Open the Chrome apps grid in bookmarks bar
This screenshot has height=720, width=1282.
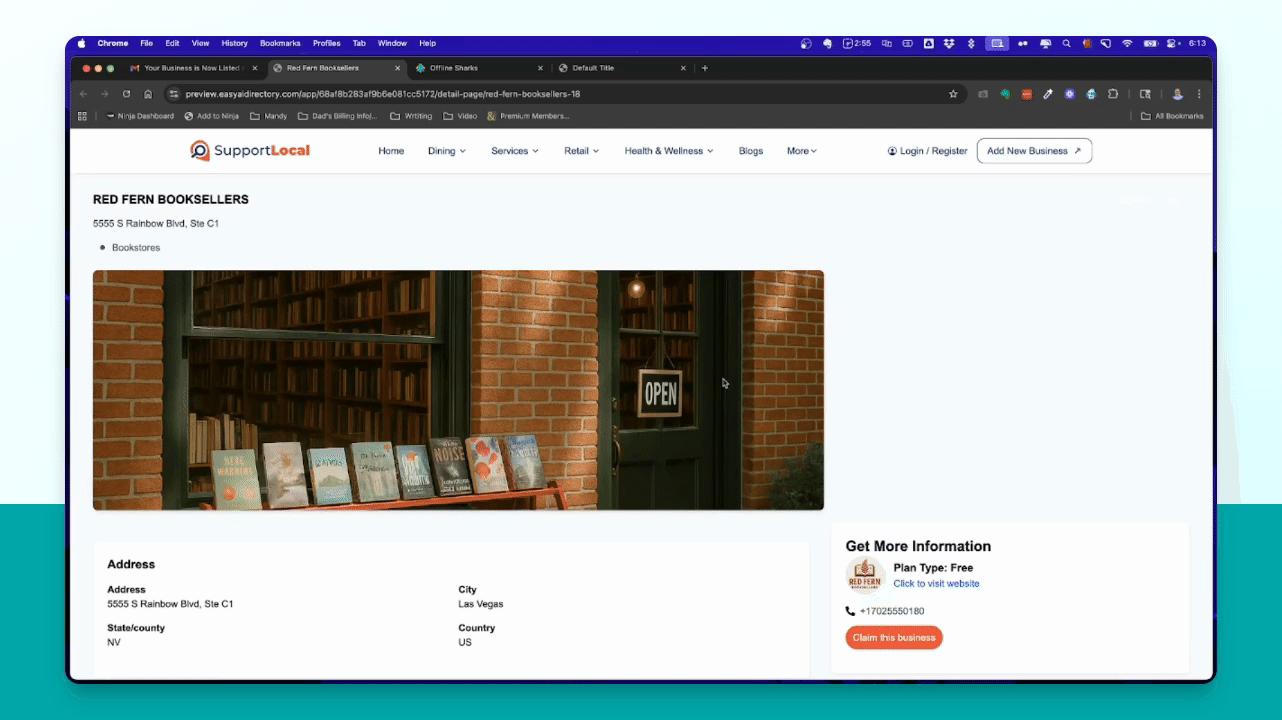(83, 116)
